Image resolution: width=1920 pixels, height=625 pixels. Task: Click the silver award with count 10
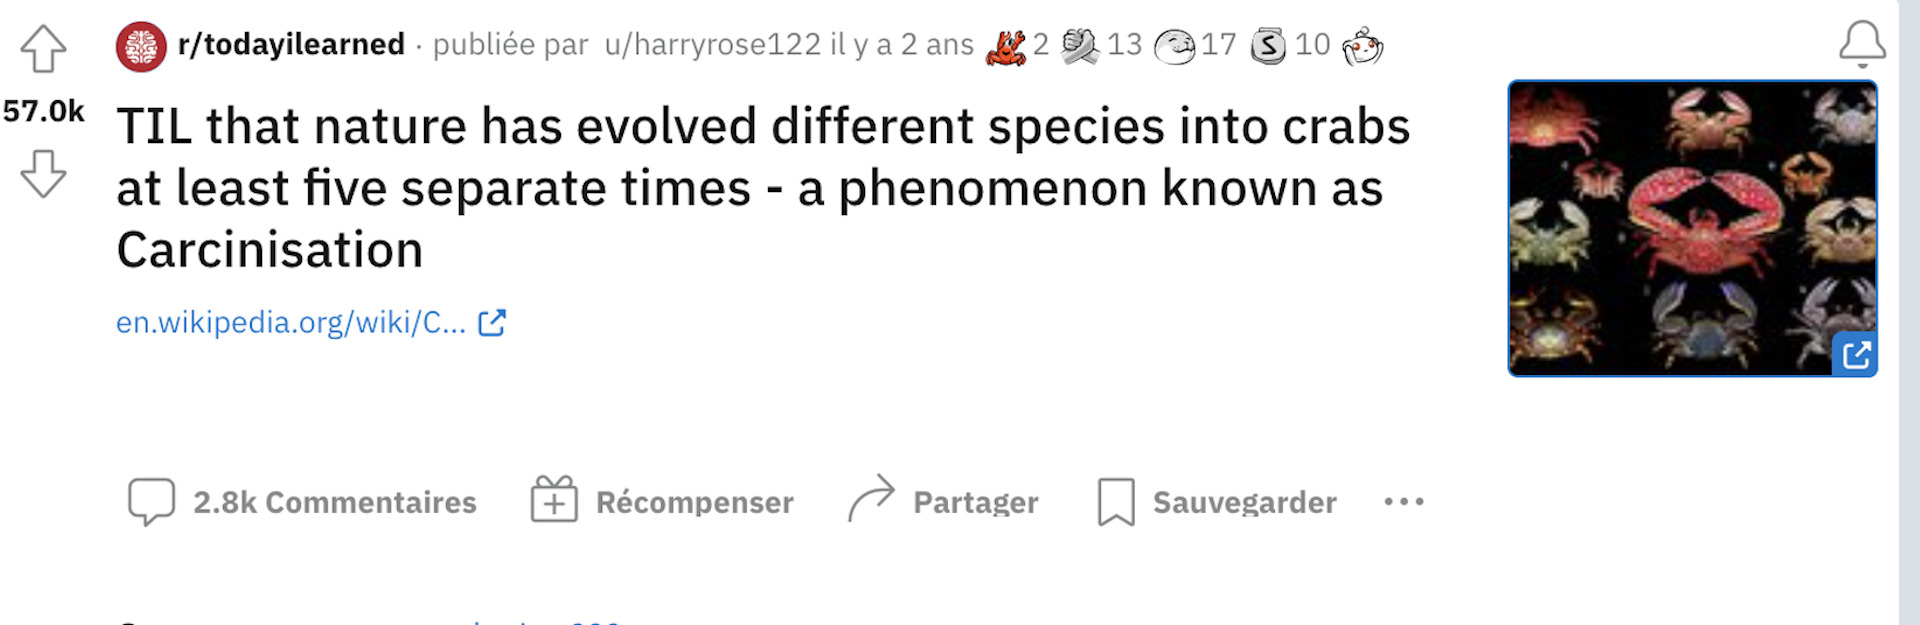click(1268, 46)
